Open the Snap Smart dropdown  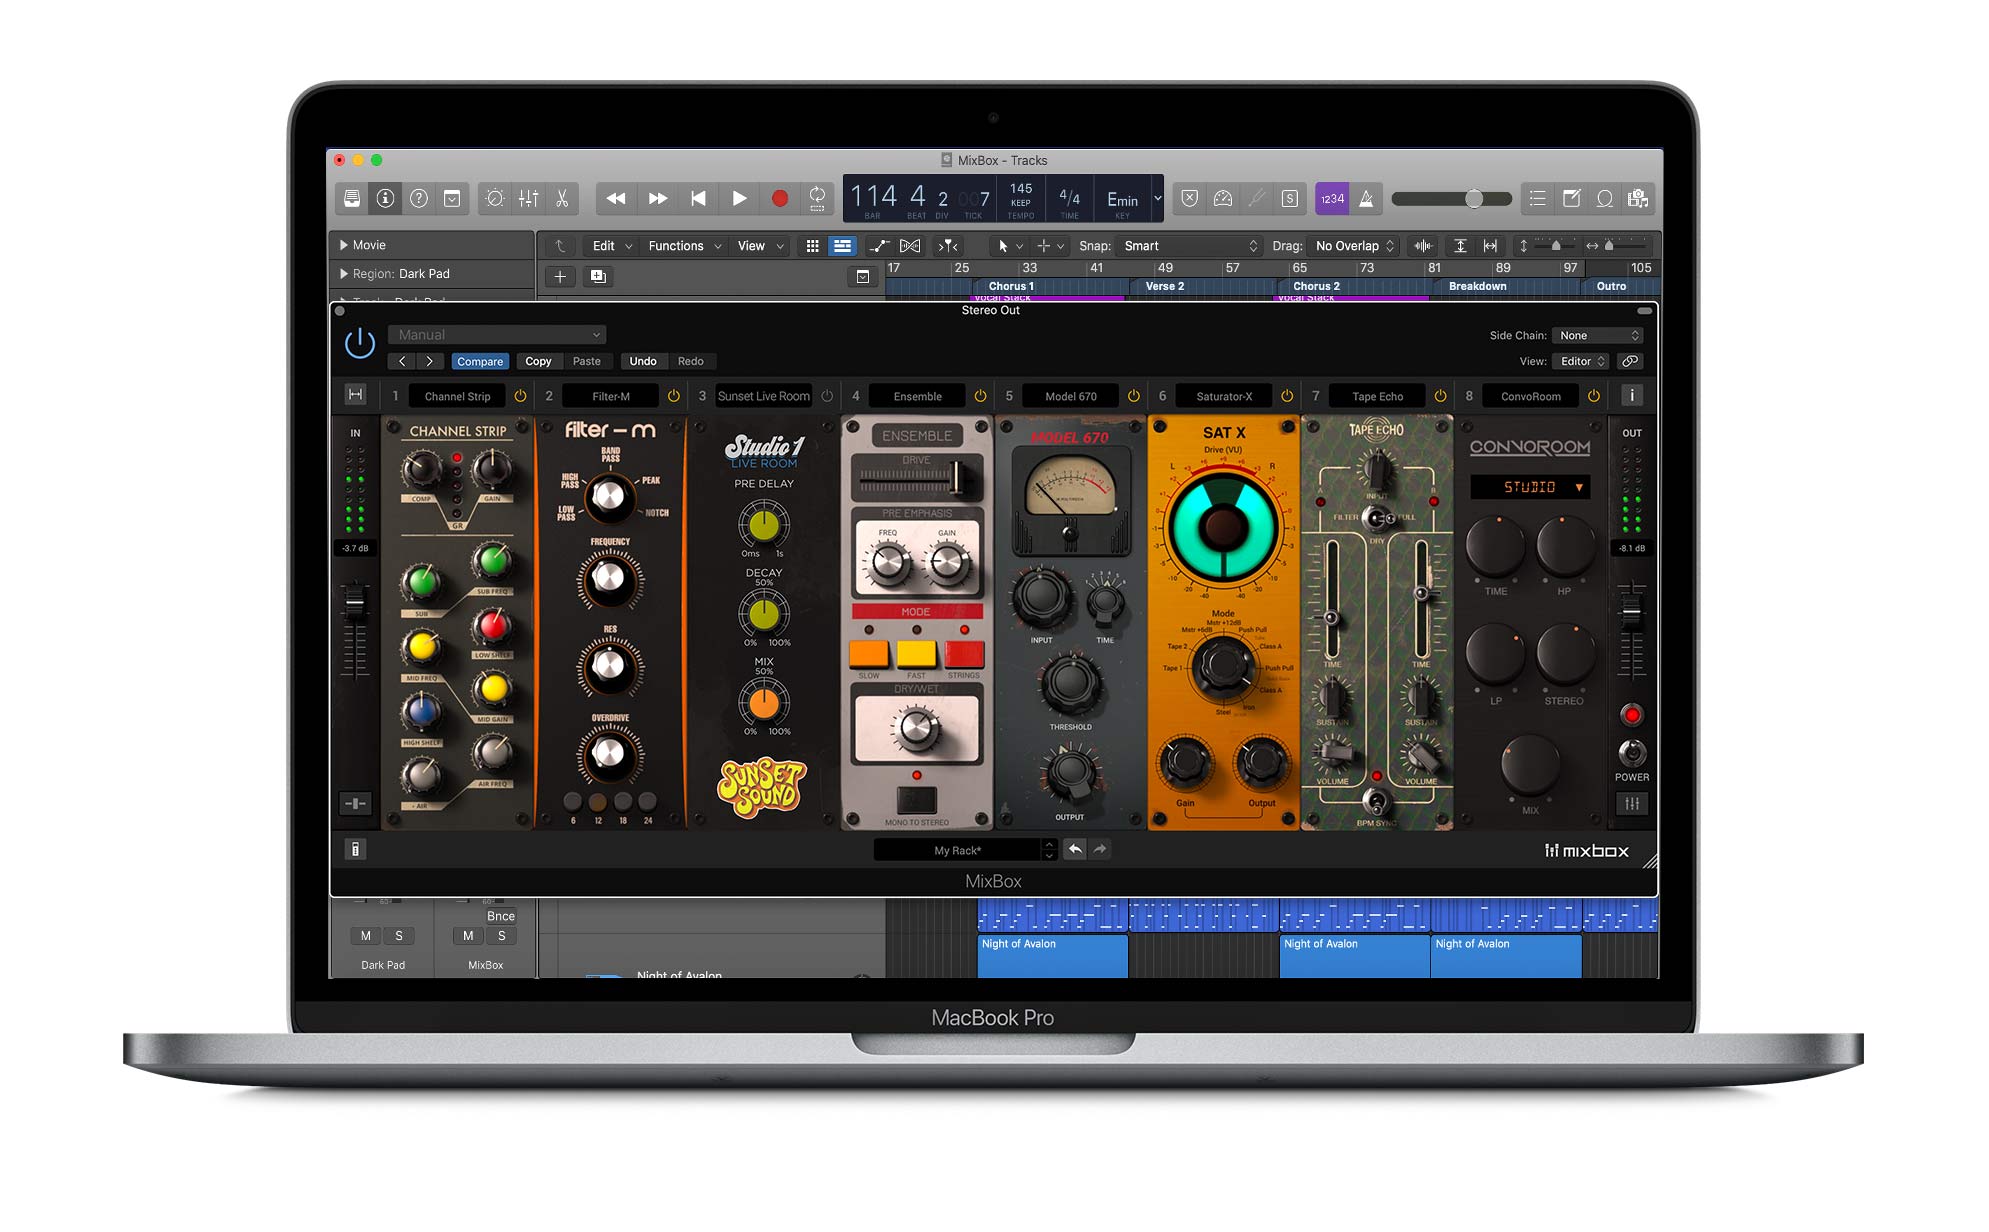click(1188, 246)
